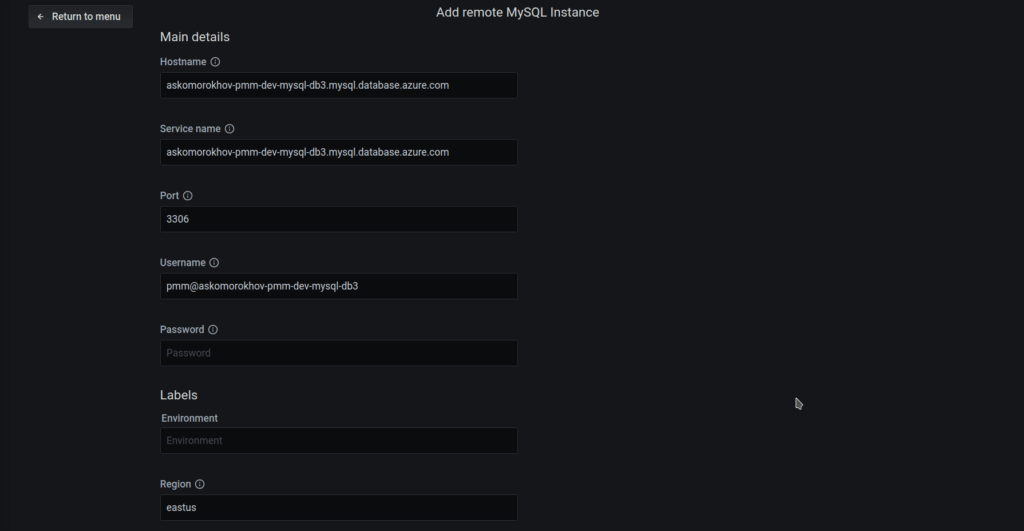Click the Hostname info icon

(215, 62)
